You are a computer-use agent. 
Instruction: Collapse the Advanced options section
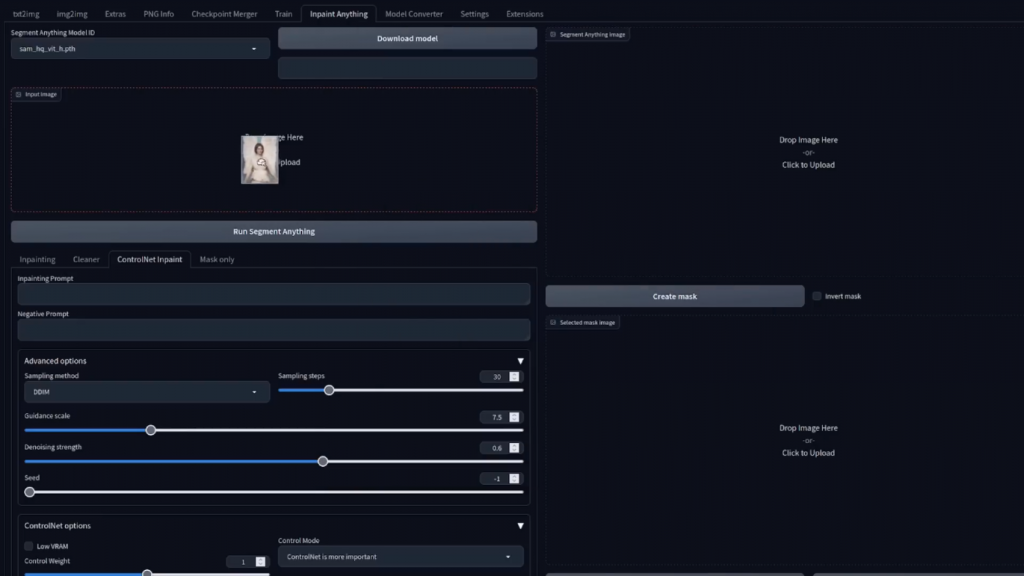[x=520, y=361]
